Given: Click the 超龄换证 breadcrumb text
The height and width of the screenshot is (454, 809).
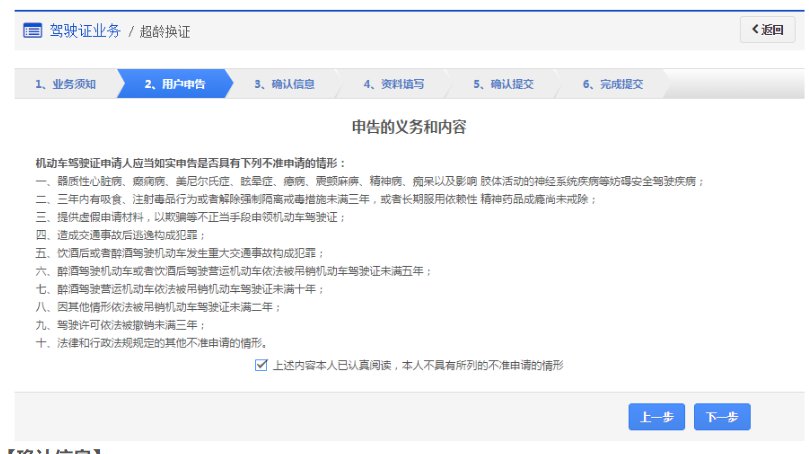Looking at the screenshot, I should tap(165, 32).
